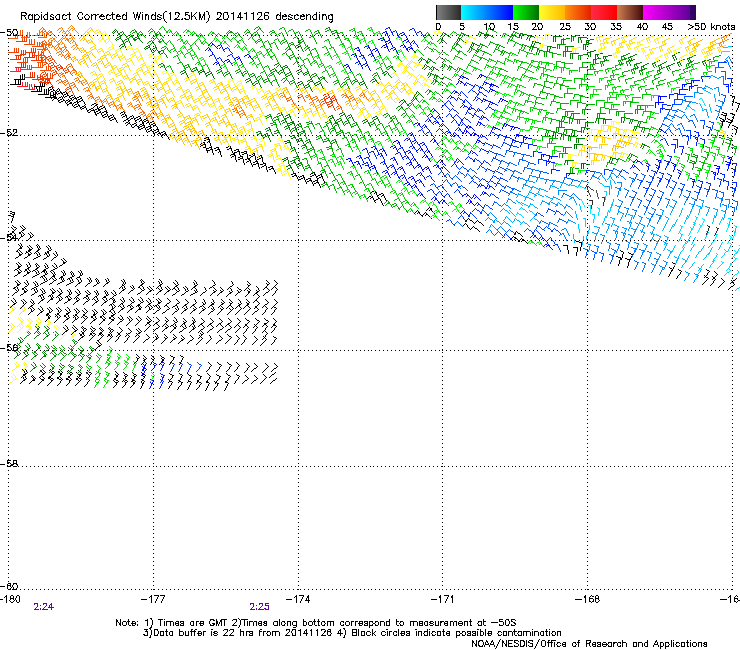
Task: Click the '-174' longitude axis label
Action: 298,599
